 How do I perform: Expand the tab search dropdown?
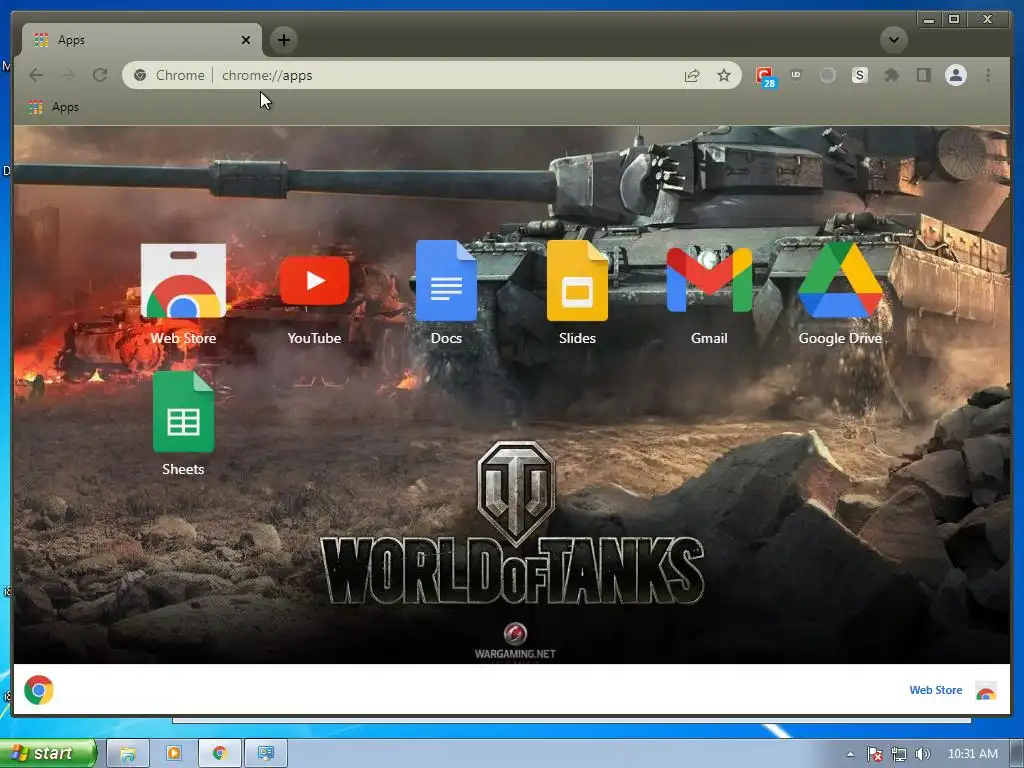pyautogui.click(x=893, y=40)
